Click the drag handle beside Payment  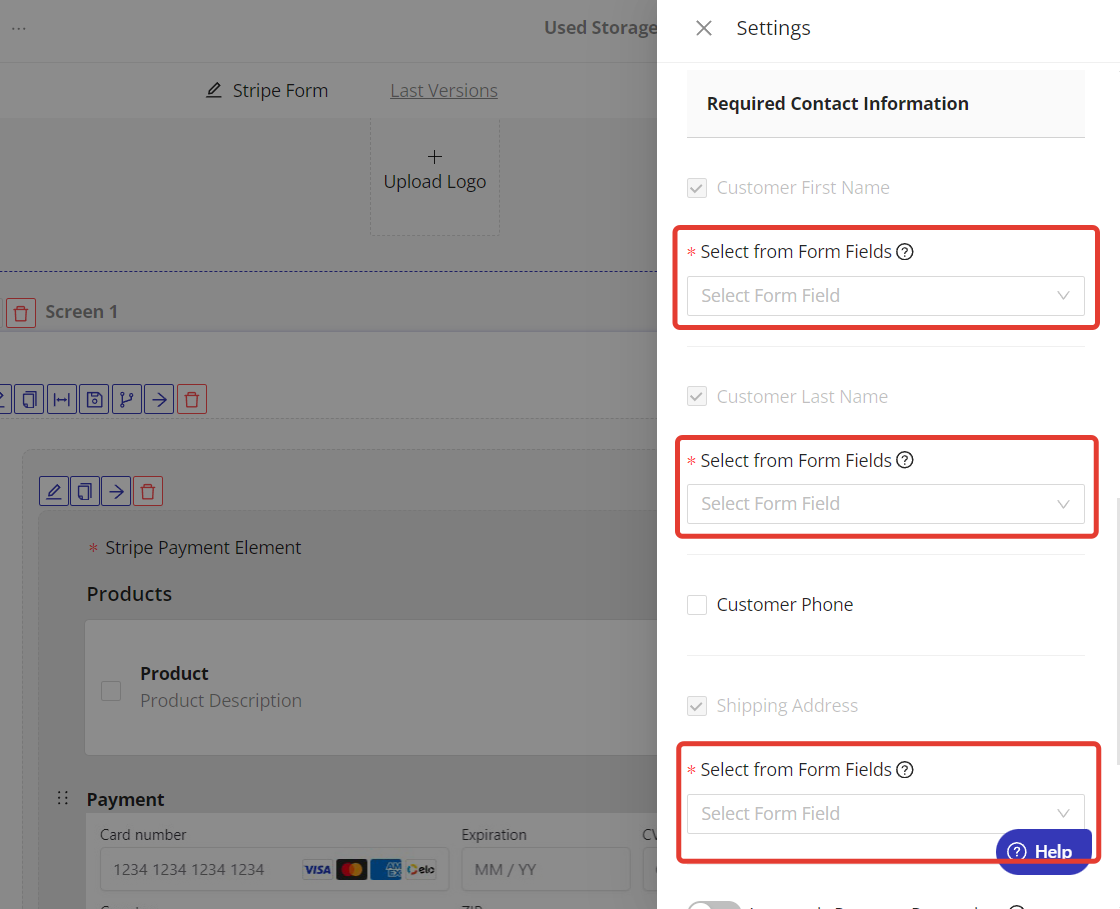point(63,798)
